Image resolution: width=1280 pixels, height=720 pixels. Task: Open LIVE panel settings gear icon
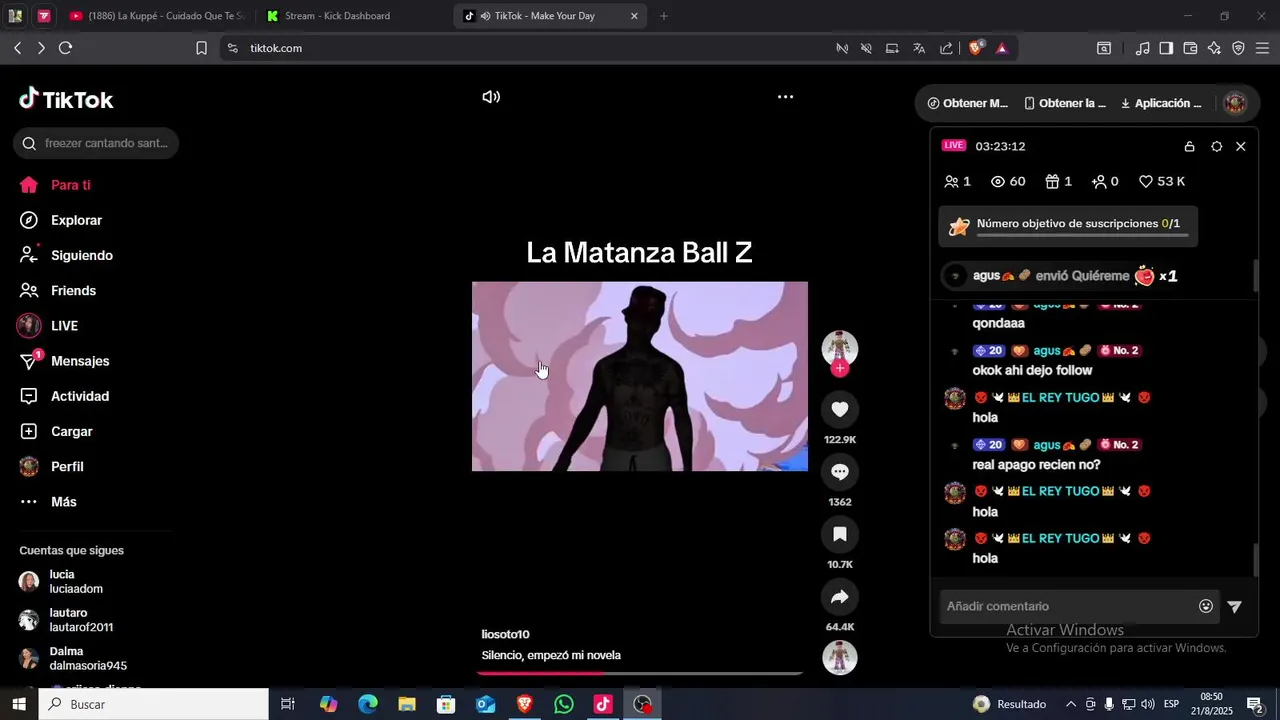(x=1216, y=146)
